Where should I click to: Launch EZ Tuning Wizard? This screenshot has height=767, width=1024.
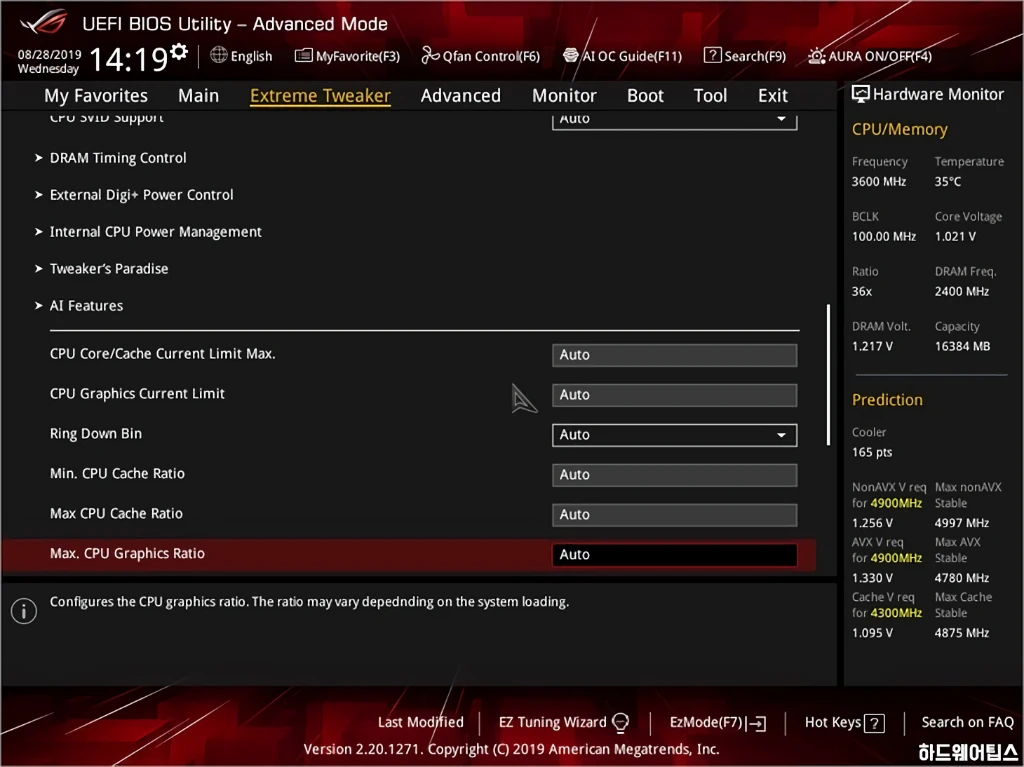[564, 722]
